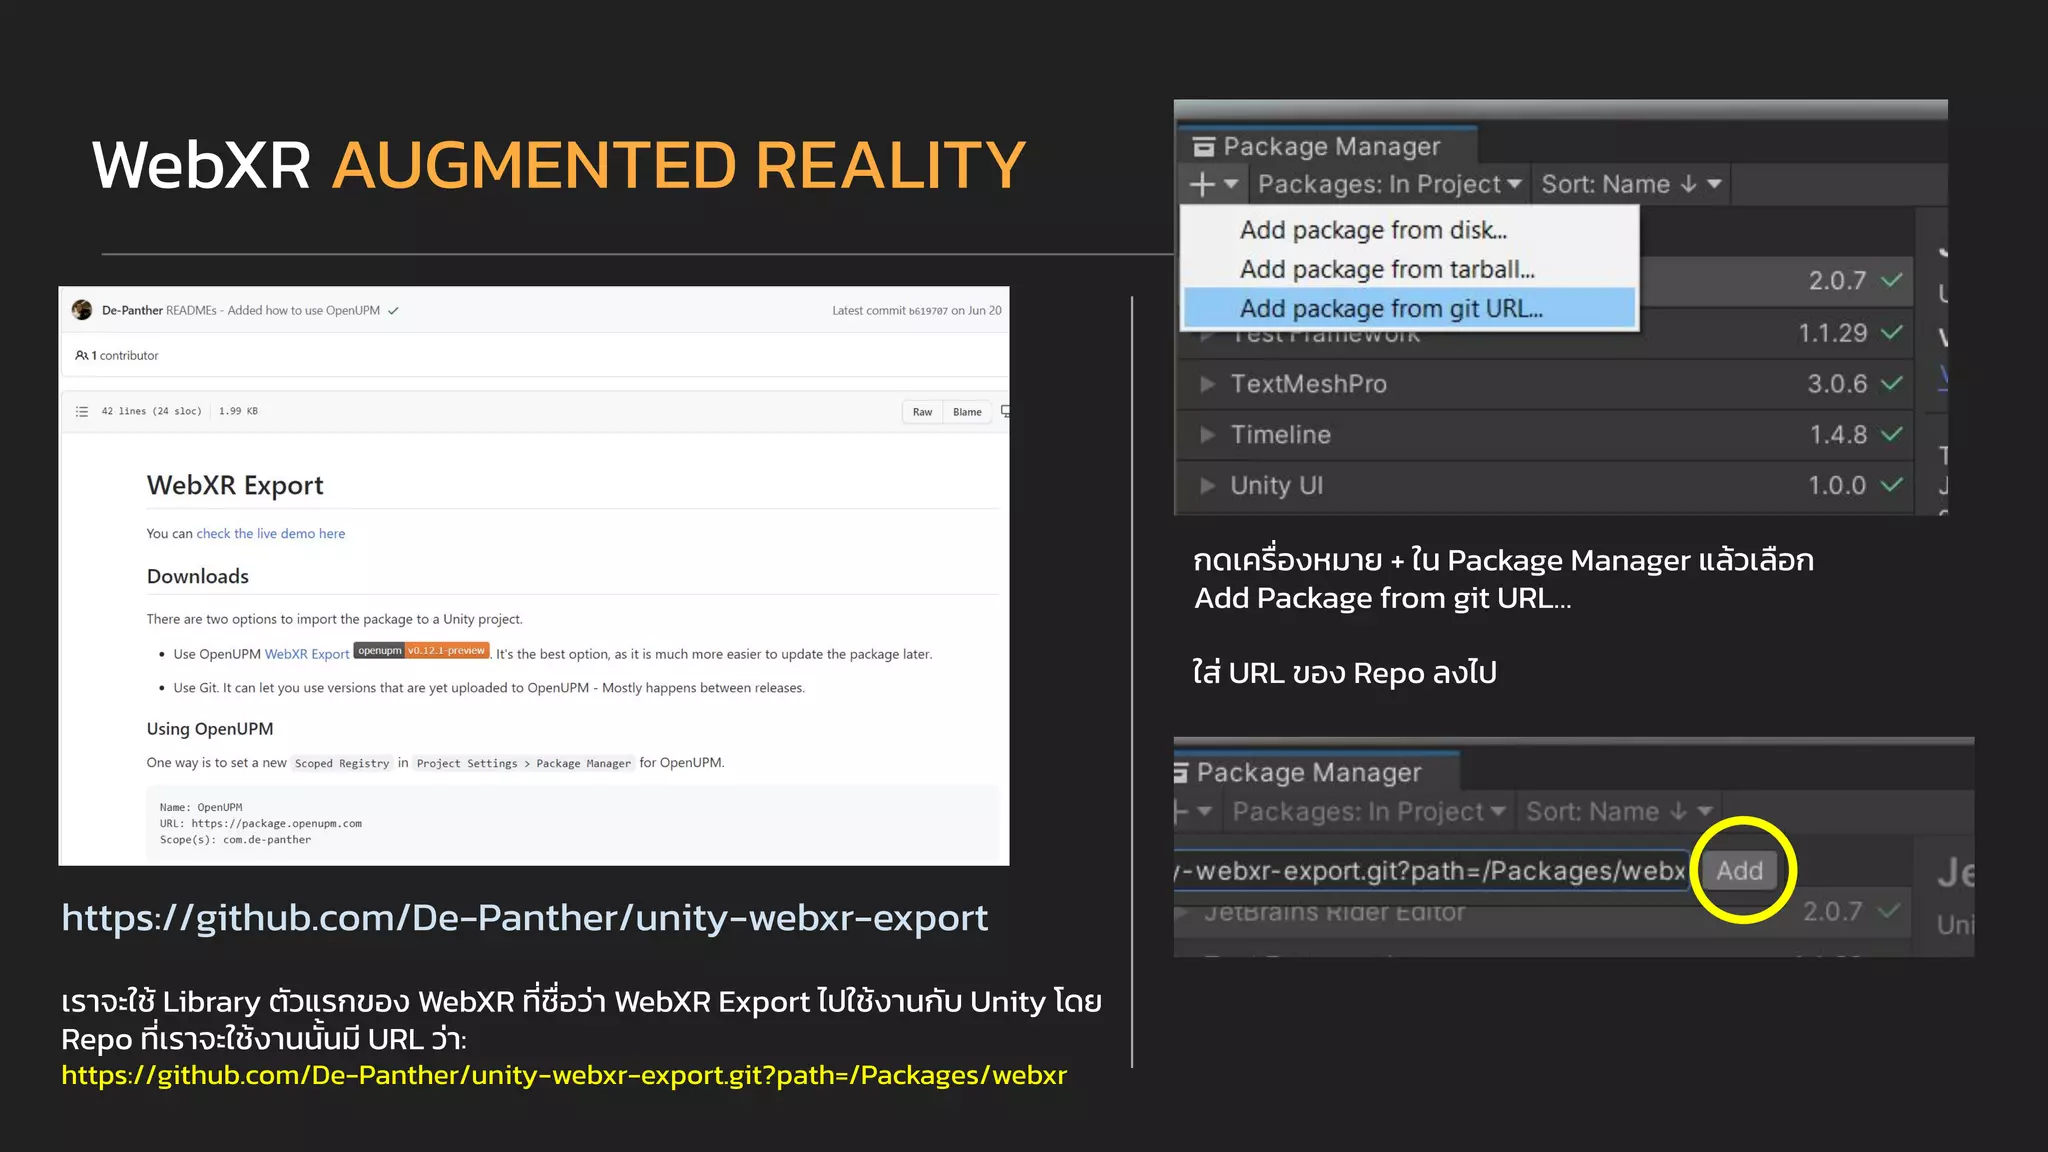Image resolution: width=2048 pixels, height=1152 pixels.
Task: Click the URL: https://package.openupm.com line
Action: coord(261,824)
